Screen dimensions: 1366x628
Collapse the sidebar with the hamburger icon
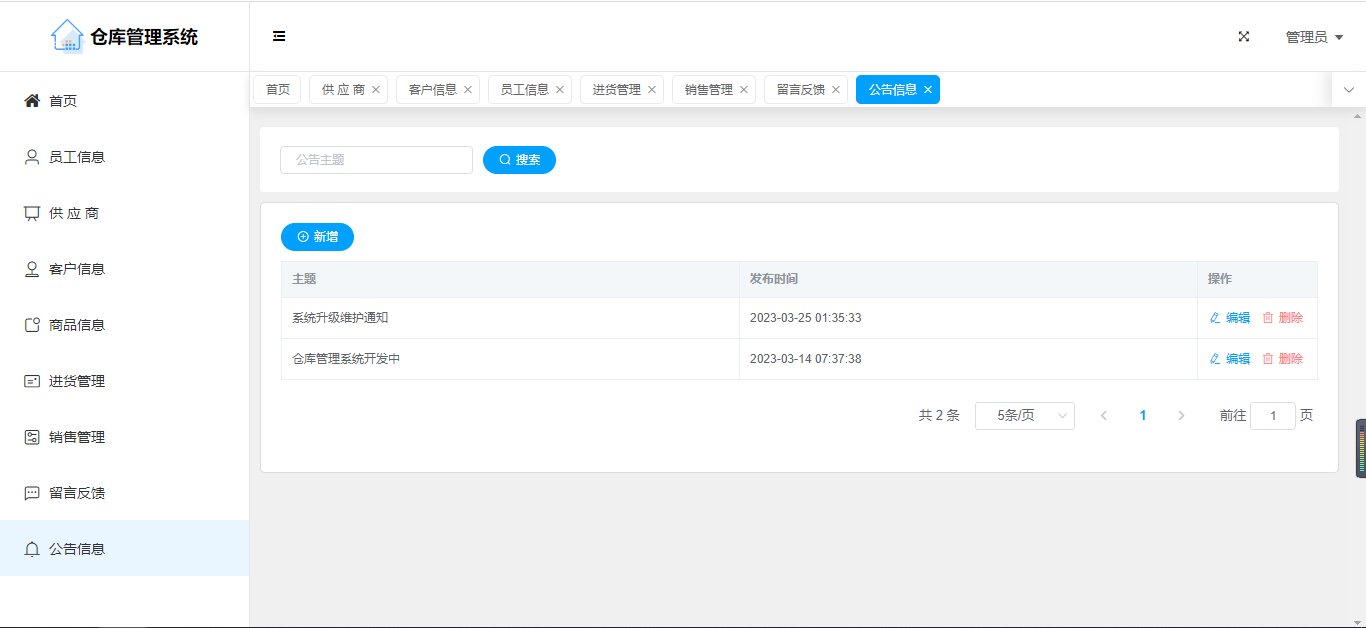[279, 36]
